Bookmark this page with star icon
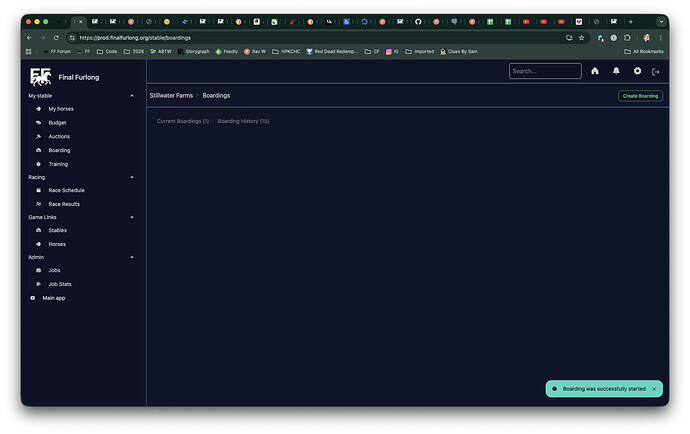 click(x=581, y=38)
